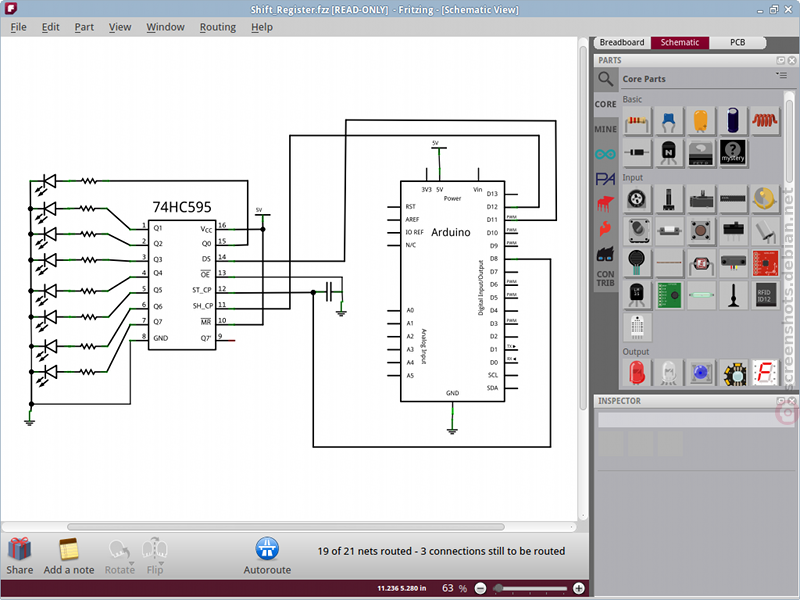Click the Flip toolbar button
The height and width of the screenshot is (600, 800).
tap(155, 556)
